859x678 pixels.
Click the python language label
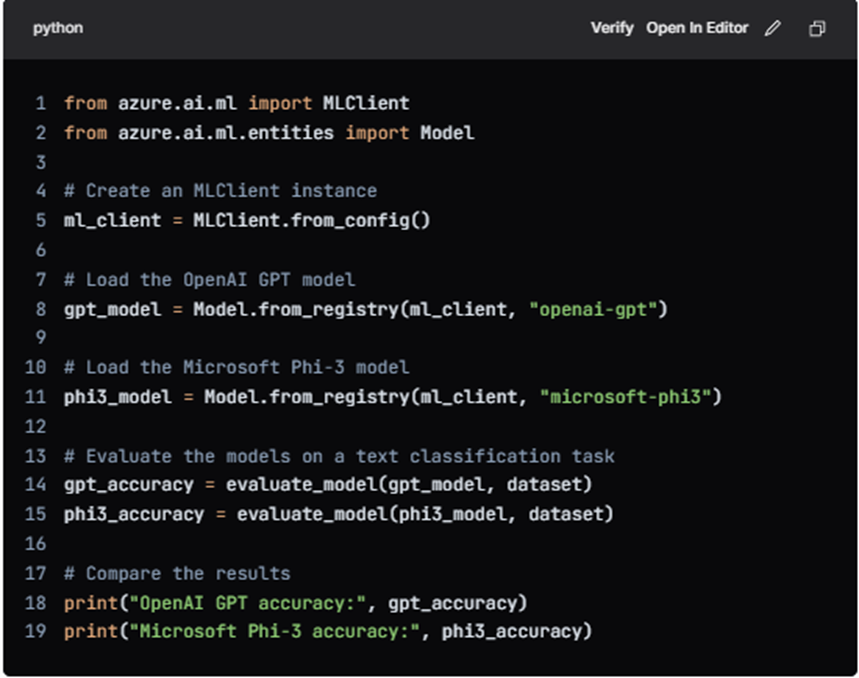(x=58, y=28)
